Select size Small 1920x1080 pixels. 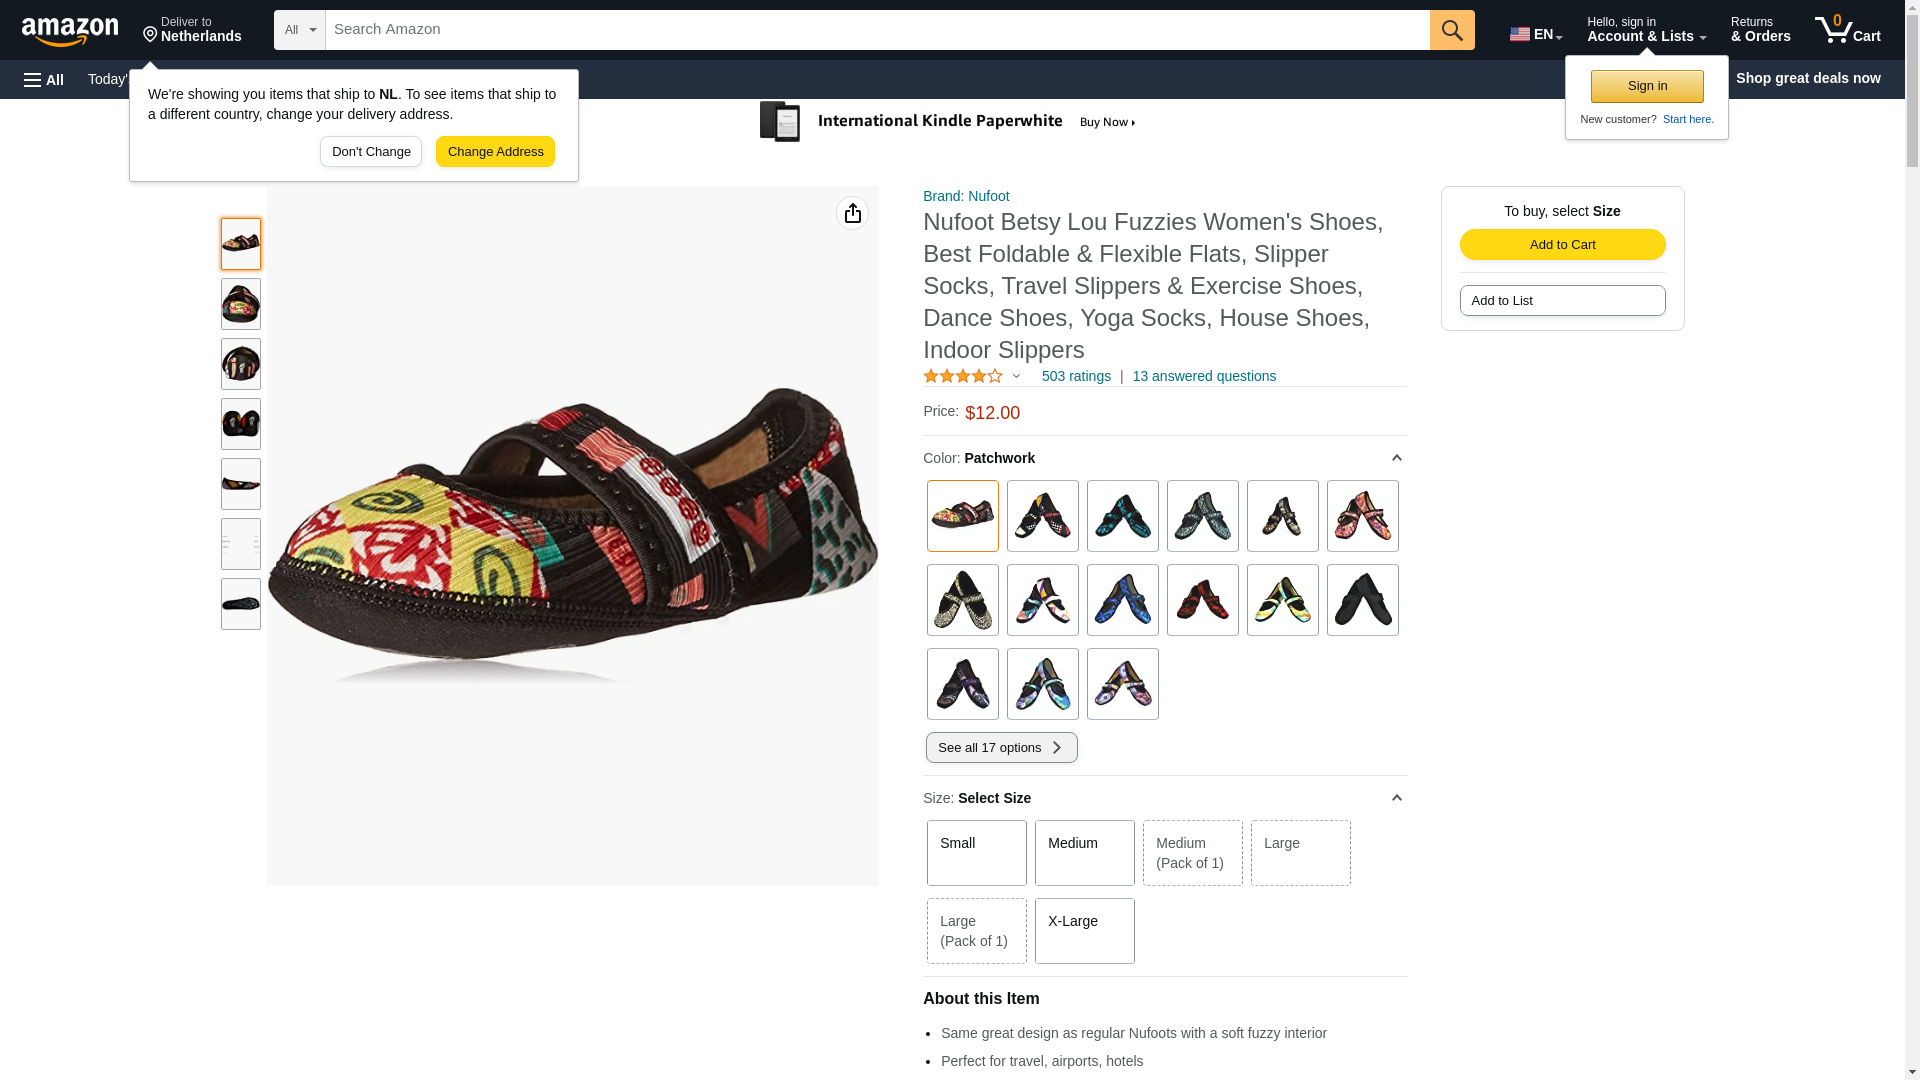(976, 852)
